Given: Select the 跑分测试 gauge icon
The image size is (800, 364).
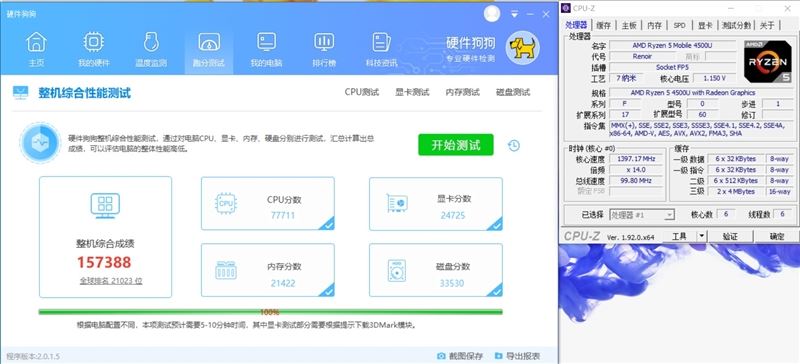Looking at the screenshot, I should [x=209, y=42].
